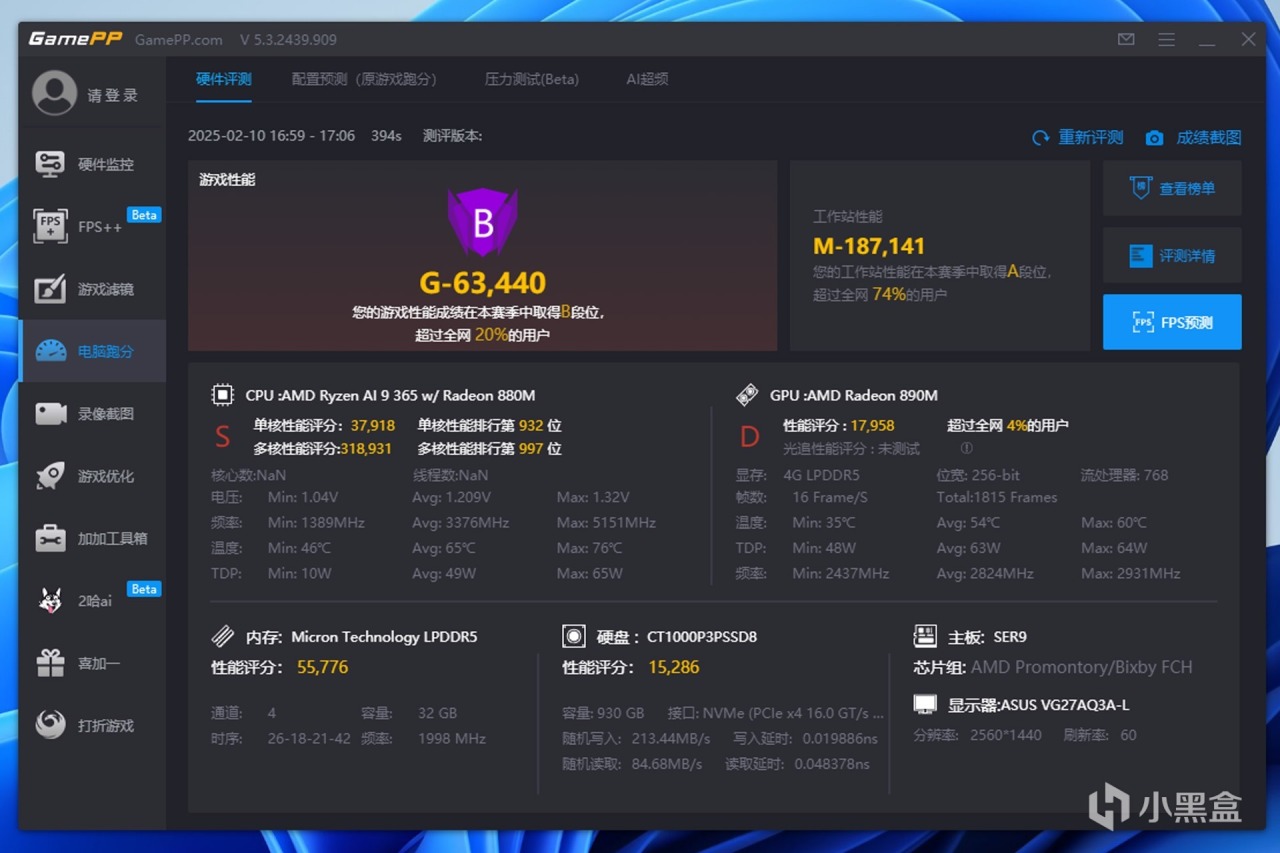Switch to AI超频 tab
Screen dimensions: 1280x853
[647, 79]
